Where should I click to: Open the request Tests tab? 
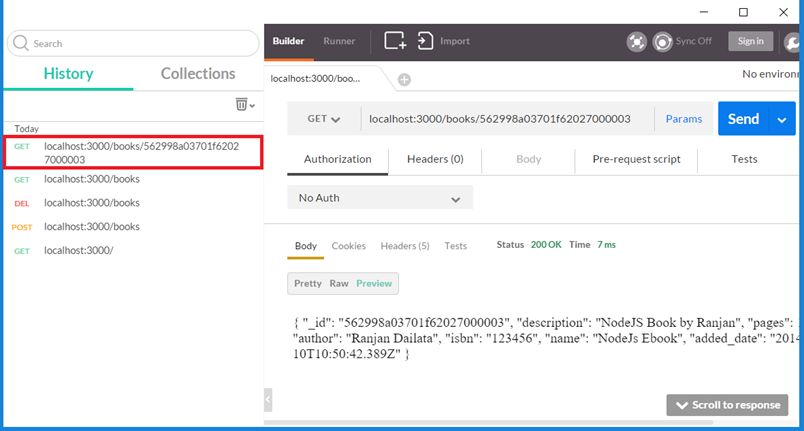[x=744, y=159]
